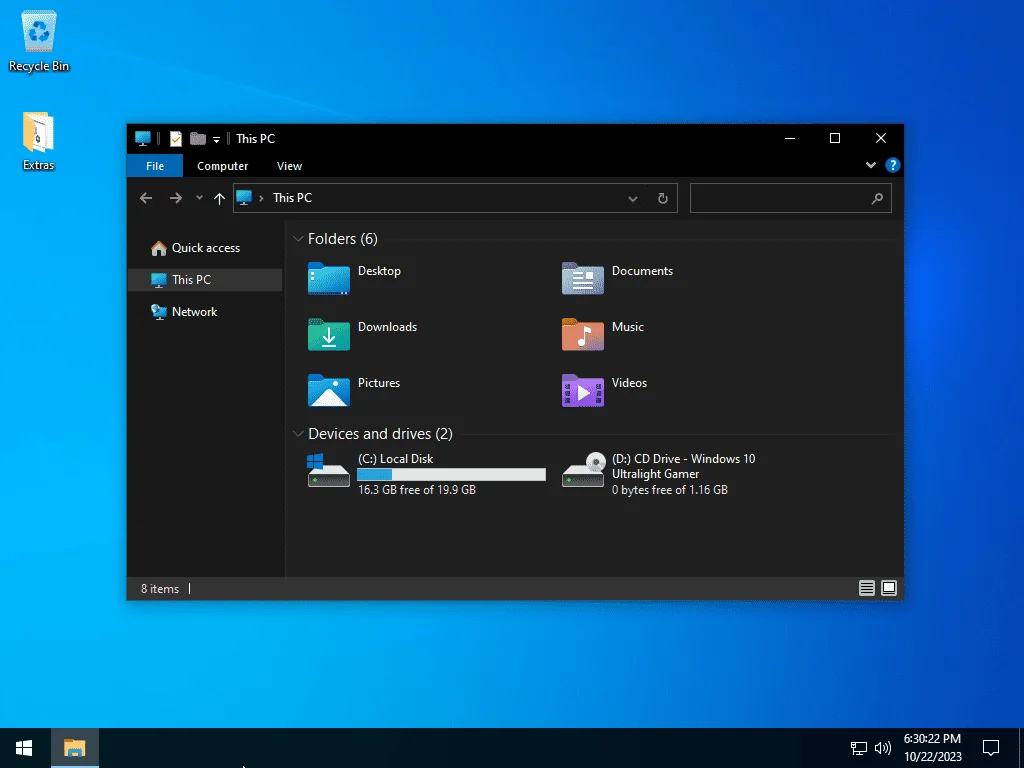Click the C: drive usage bar

tap(451, 475)
